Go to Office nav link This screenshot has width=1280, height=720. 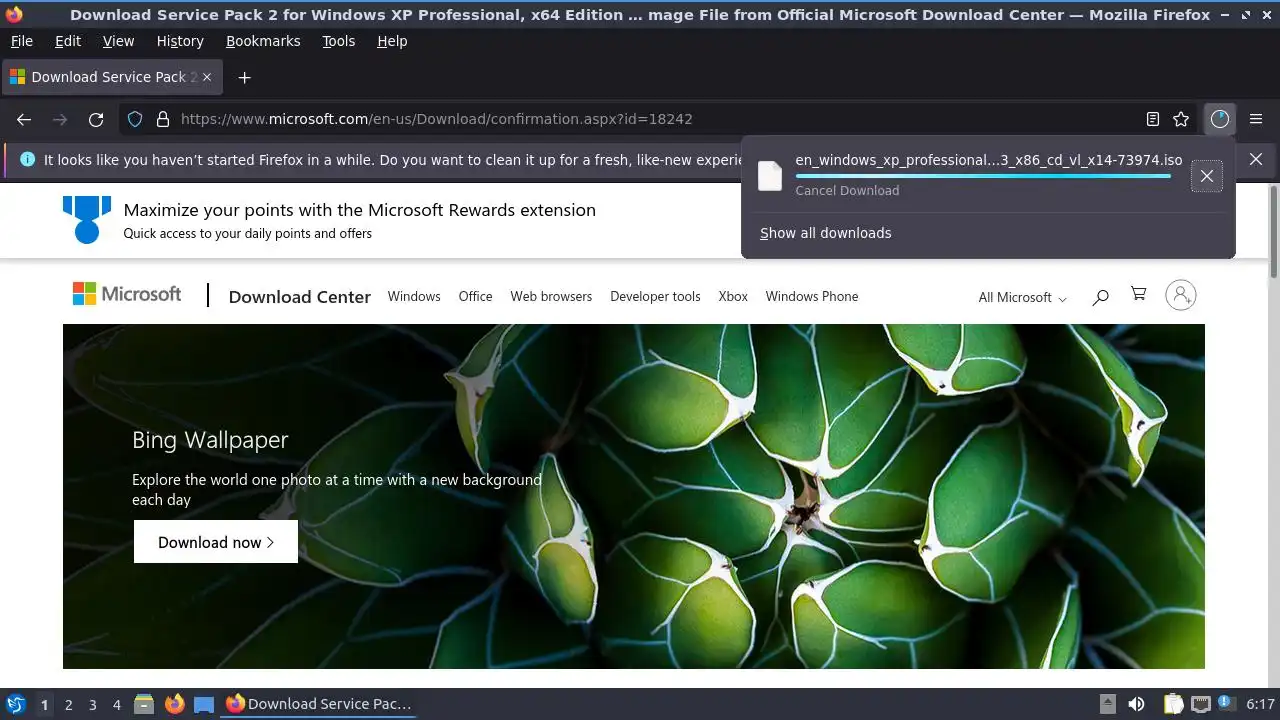click(x=475, y=296)
